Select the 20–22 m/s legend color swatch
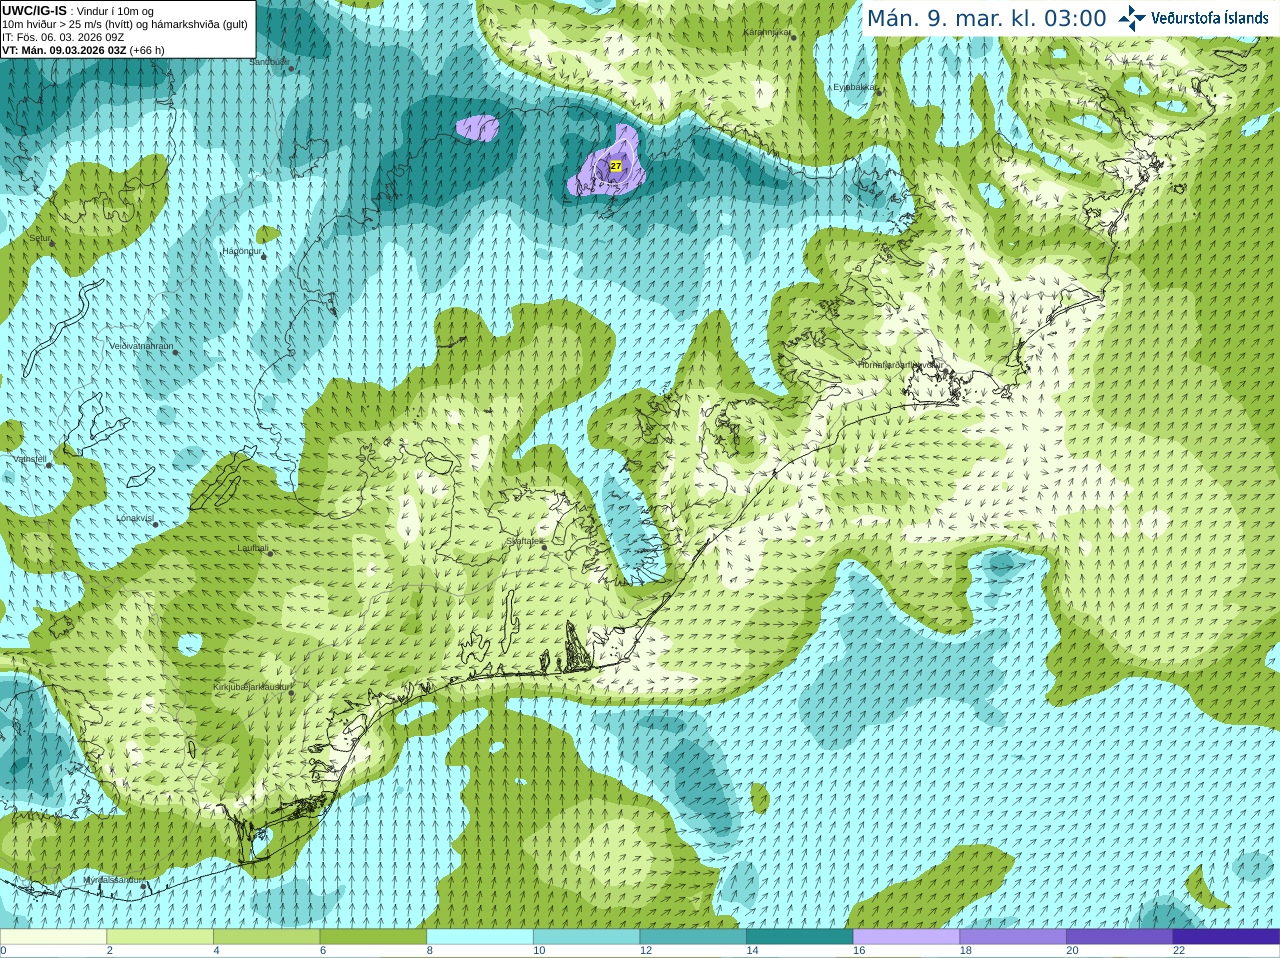 coord(1120,937)
